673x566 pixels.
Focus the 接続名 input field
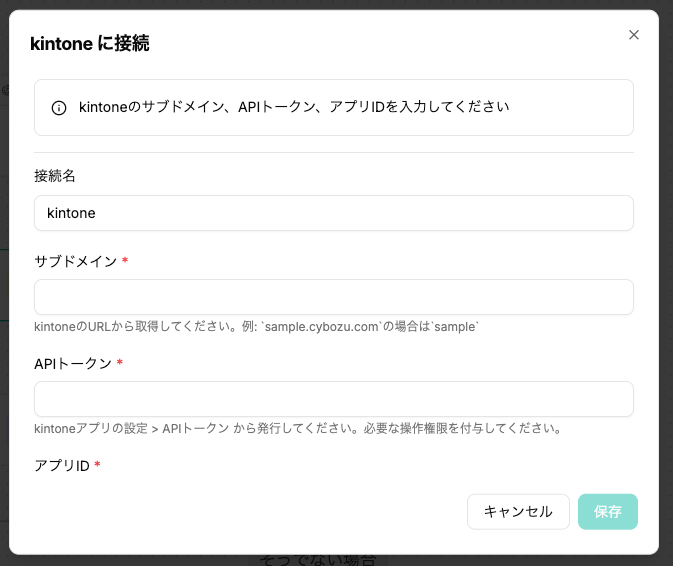click(333, 213)
